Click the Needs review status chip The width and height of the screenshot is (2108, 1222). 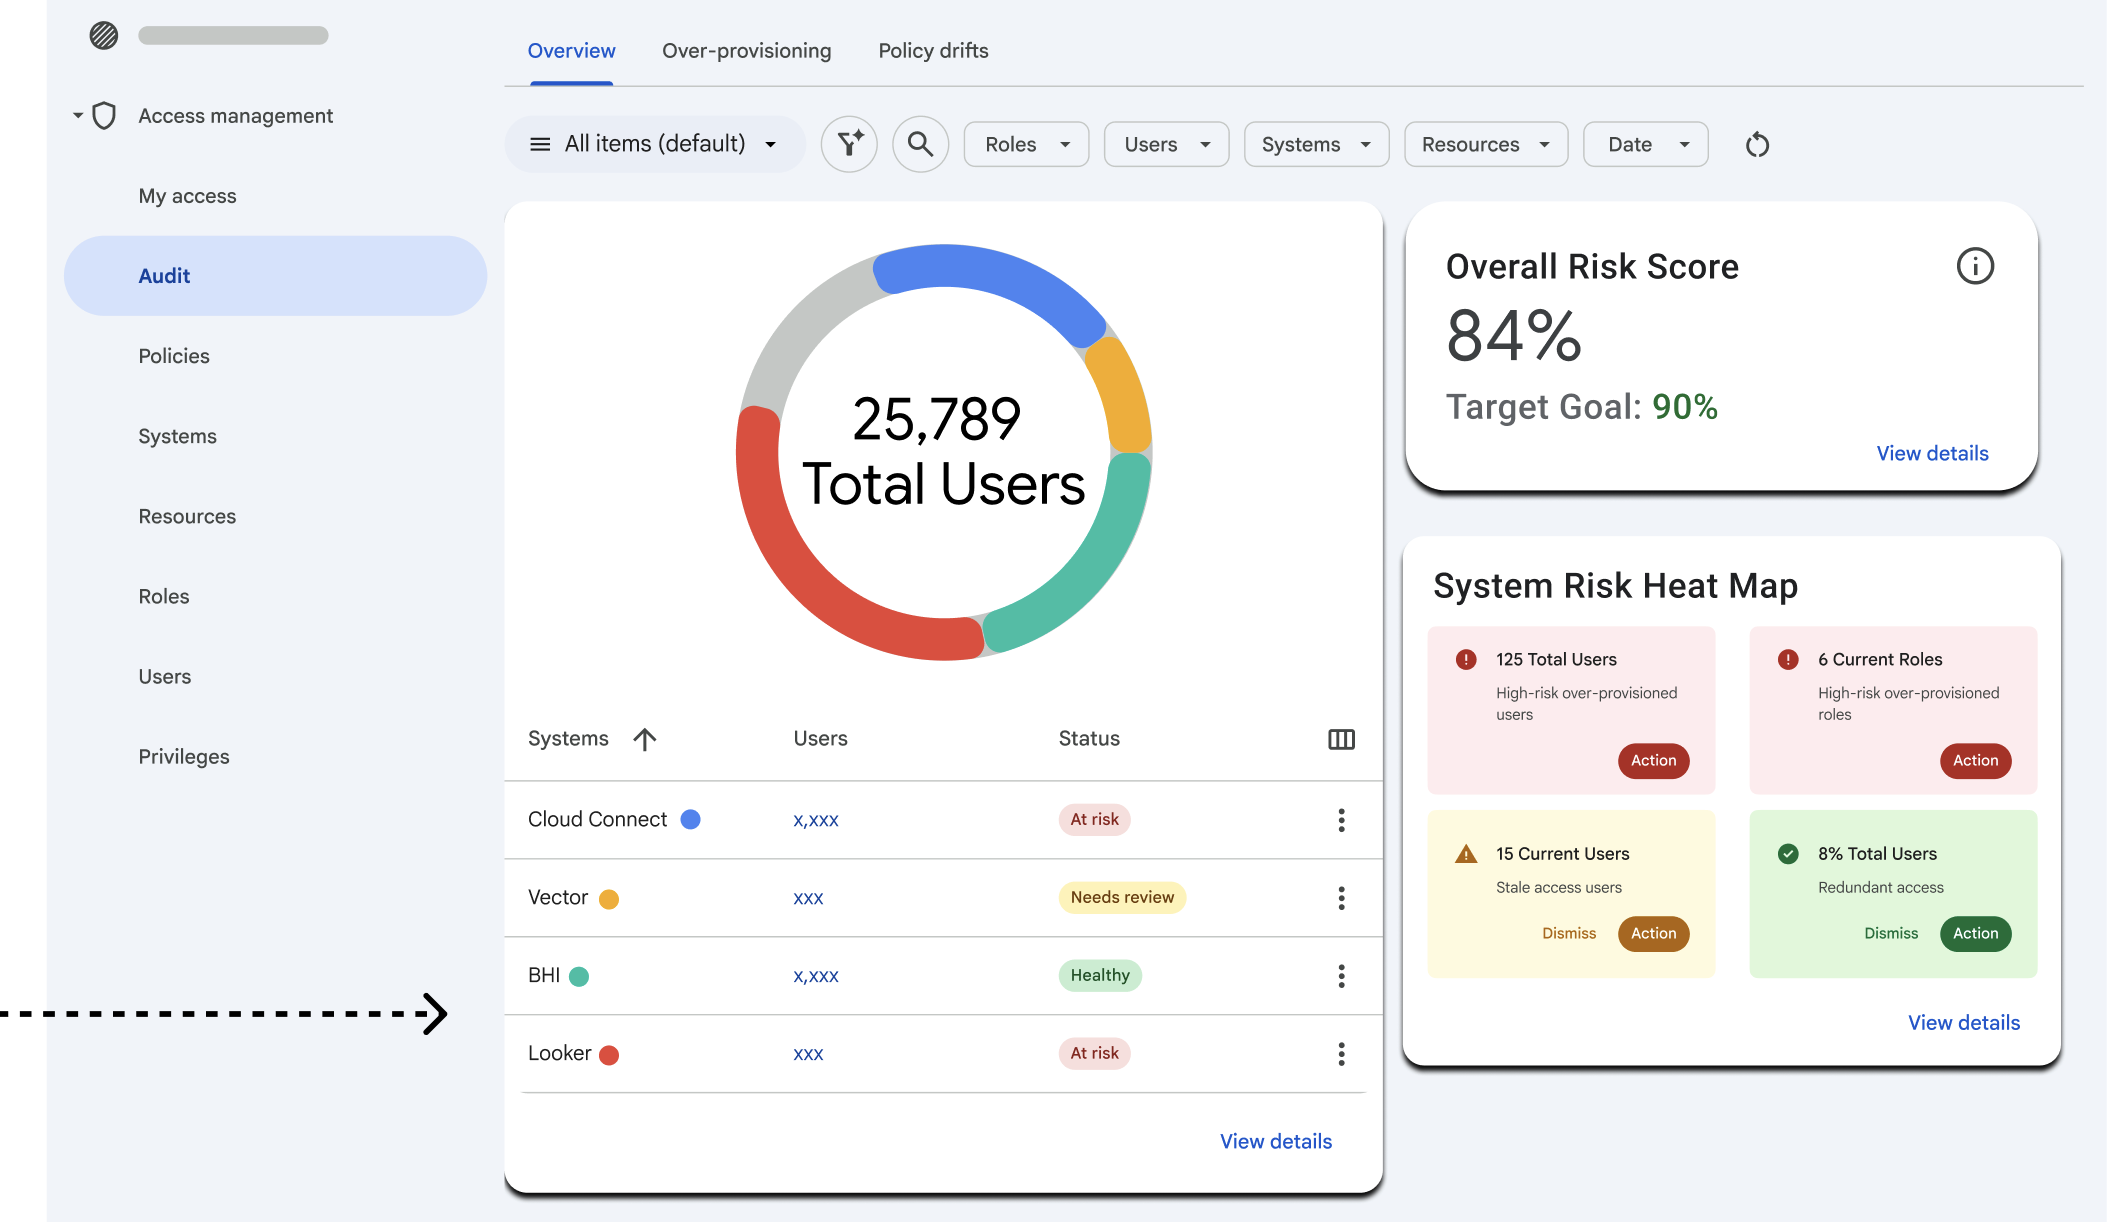[1122, 897]
